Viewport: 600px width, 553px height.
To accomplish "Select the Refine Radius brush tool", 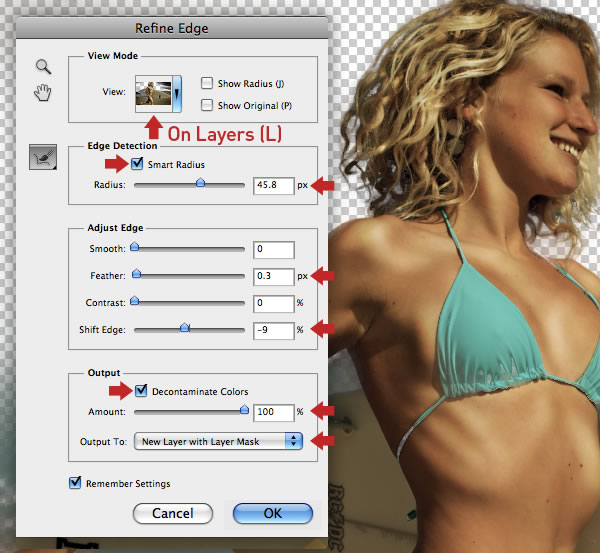I will click(43, 157).
